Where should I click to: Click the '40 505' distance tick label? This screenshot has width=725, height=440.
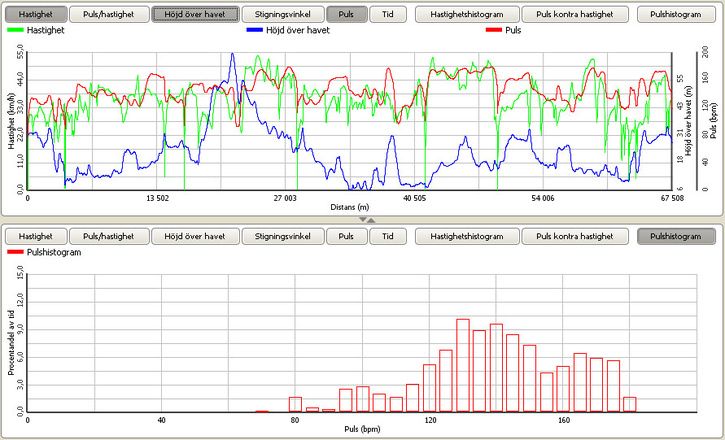(x=414, y=198)
